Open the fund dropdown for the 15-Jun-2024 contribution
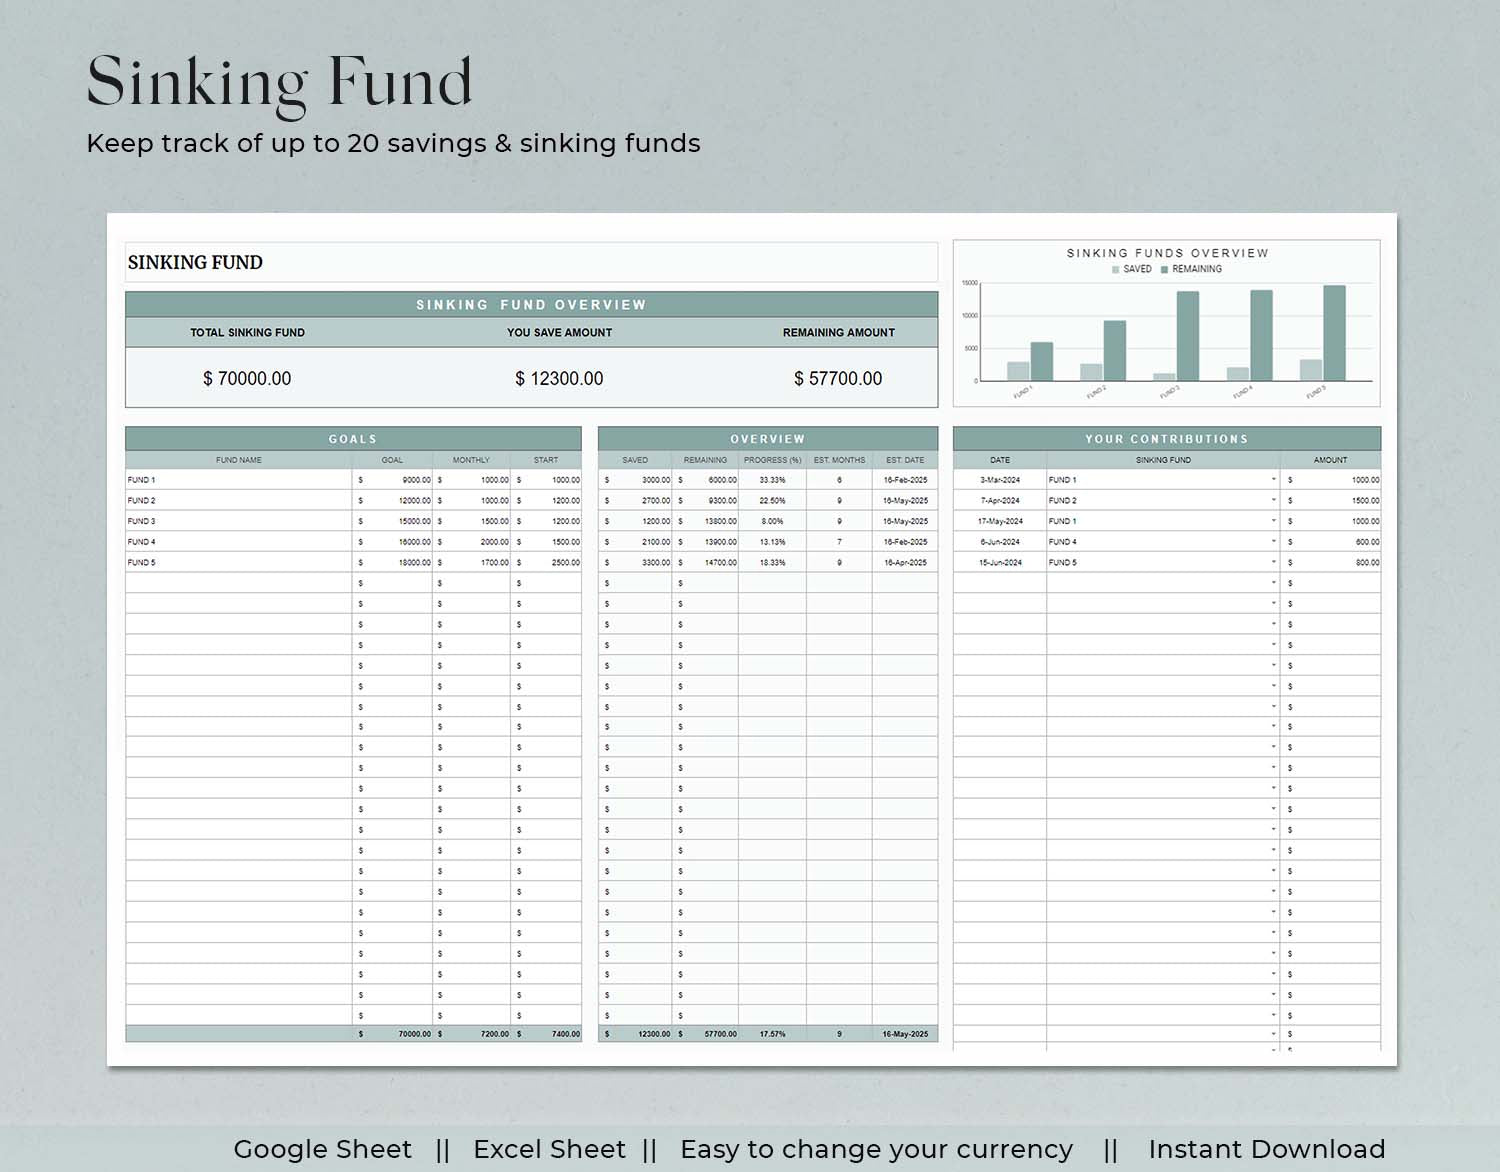Viewport: 1500px width, 1172px height. click(x=1273, y=562)
